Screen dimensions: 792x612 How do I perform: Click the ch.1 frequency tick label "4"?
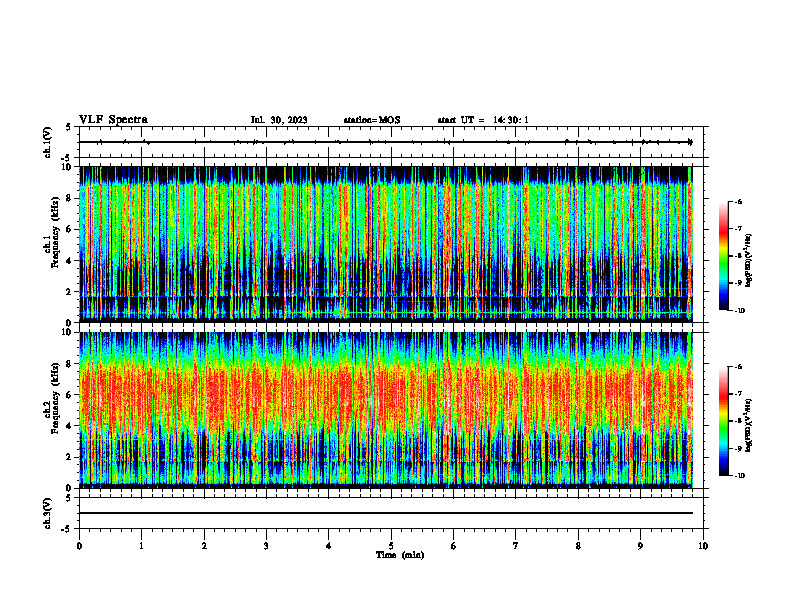pyautogui.click(x=70, y=261)
